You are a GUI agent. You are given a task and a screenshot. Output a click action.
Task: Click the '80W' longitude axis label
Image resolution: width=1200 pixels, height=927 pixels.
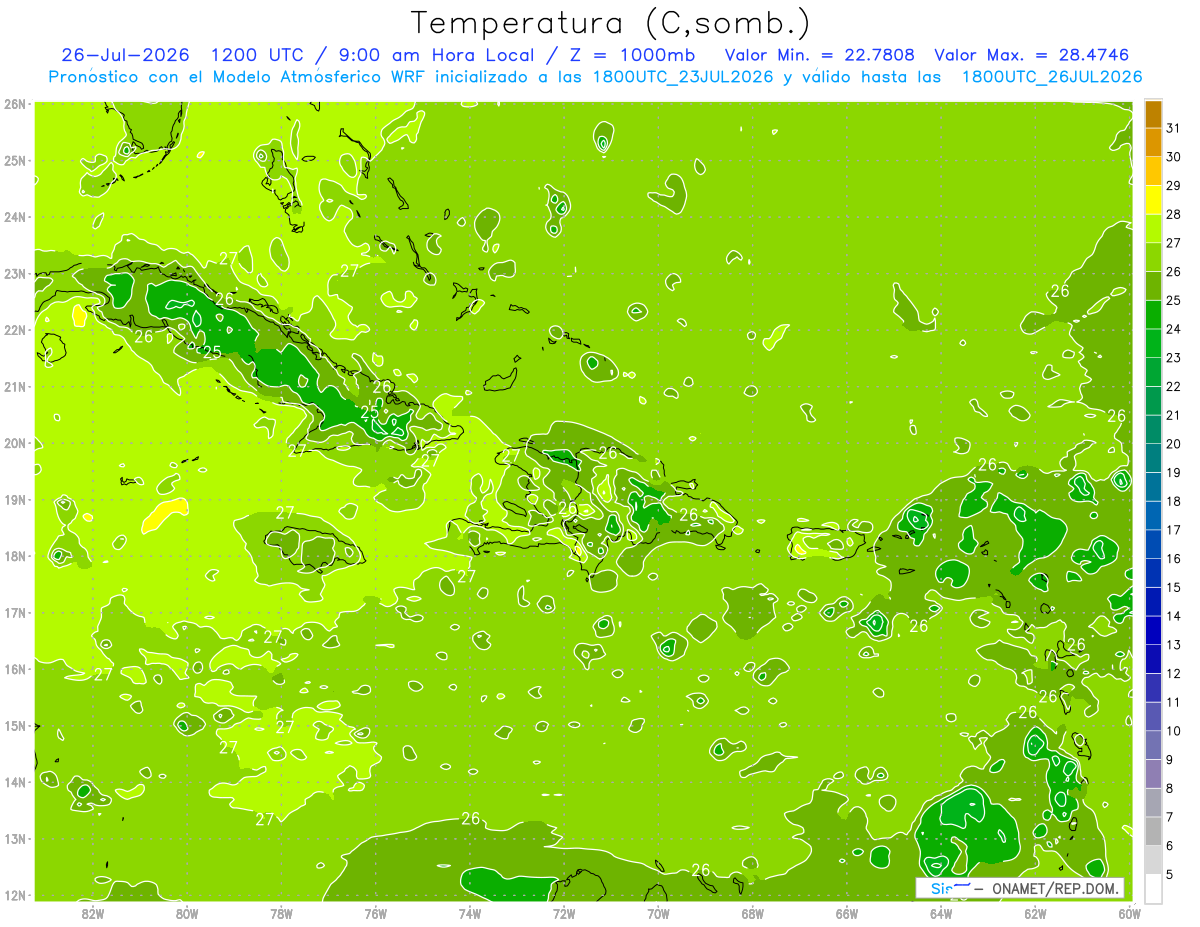[186, 913]
